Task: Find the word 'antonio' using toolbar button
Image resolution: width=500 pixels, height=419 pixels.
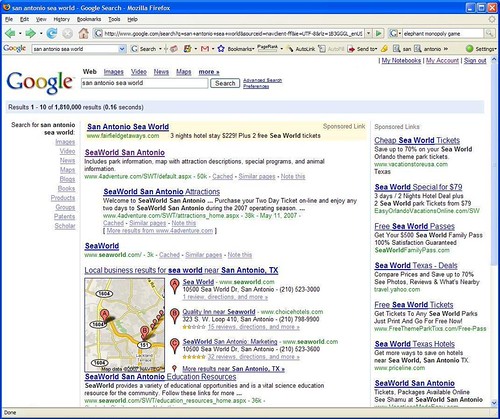Action: 428,49
